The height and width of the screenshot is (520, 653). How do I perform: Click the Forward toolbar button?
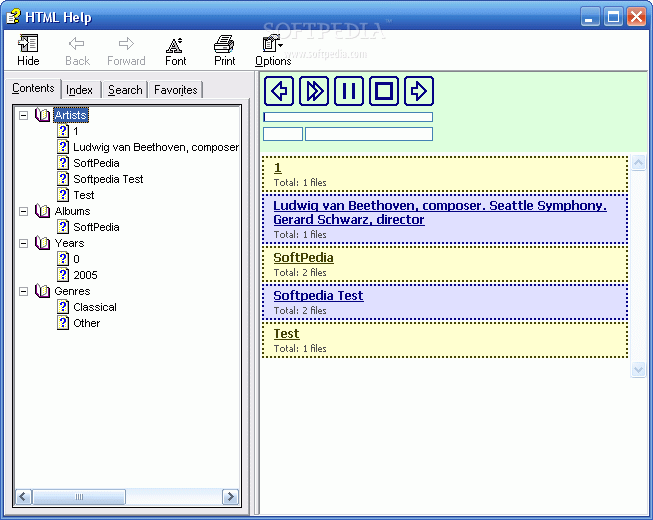coord(126,50)
